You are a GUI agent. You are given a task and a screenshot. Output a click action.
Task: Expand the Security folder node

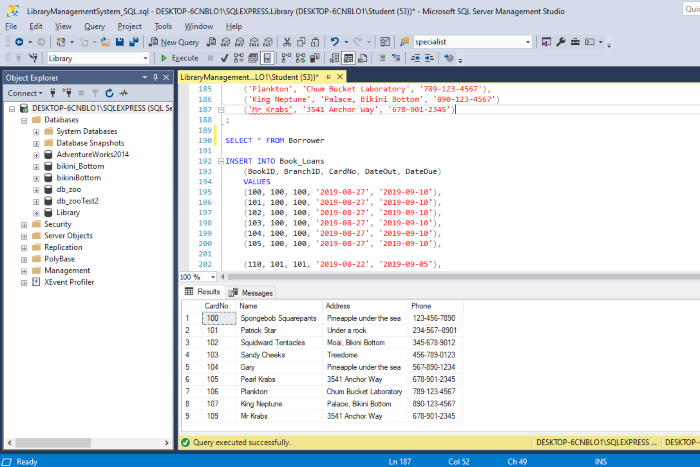click(24, 225)
